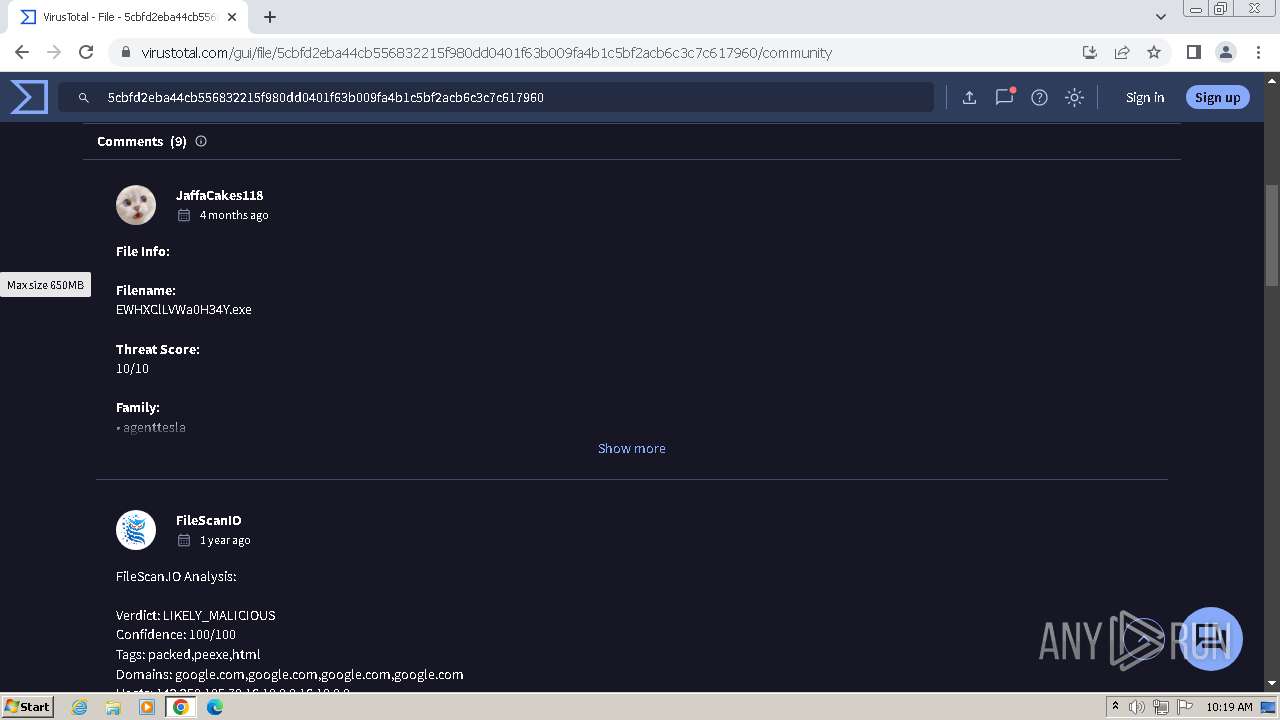Screen dimensions: 1280x720
Task: Open Chrome profile avatar icon
Action: (1225, 52)
